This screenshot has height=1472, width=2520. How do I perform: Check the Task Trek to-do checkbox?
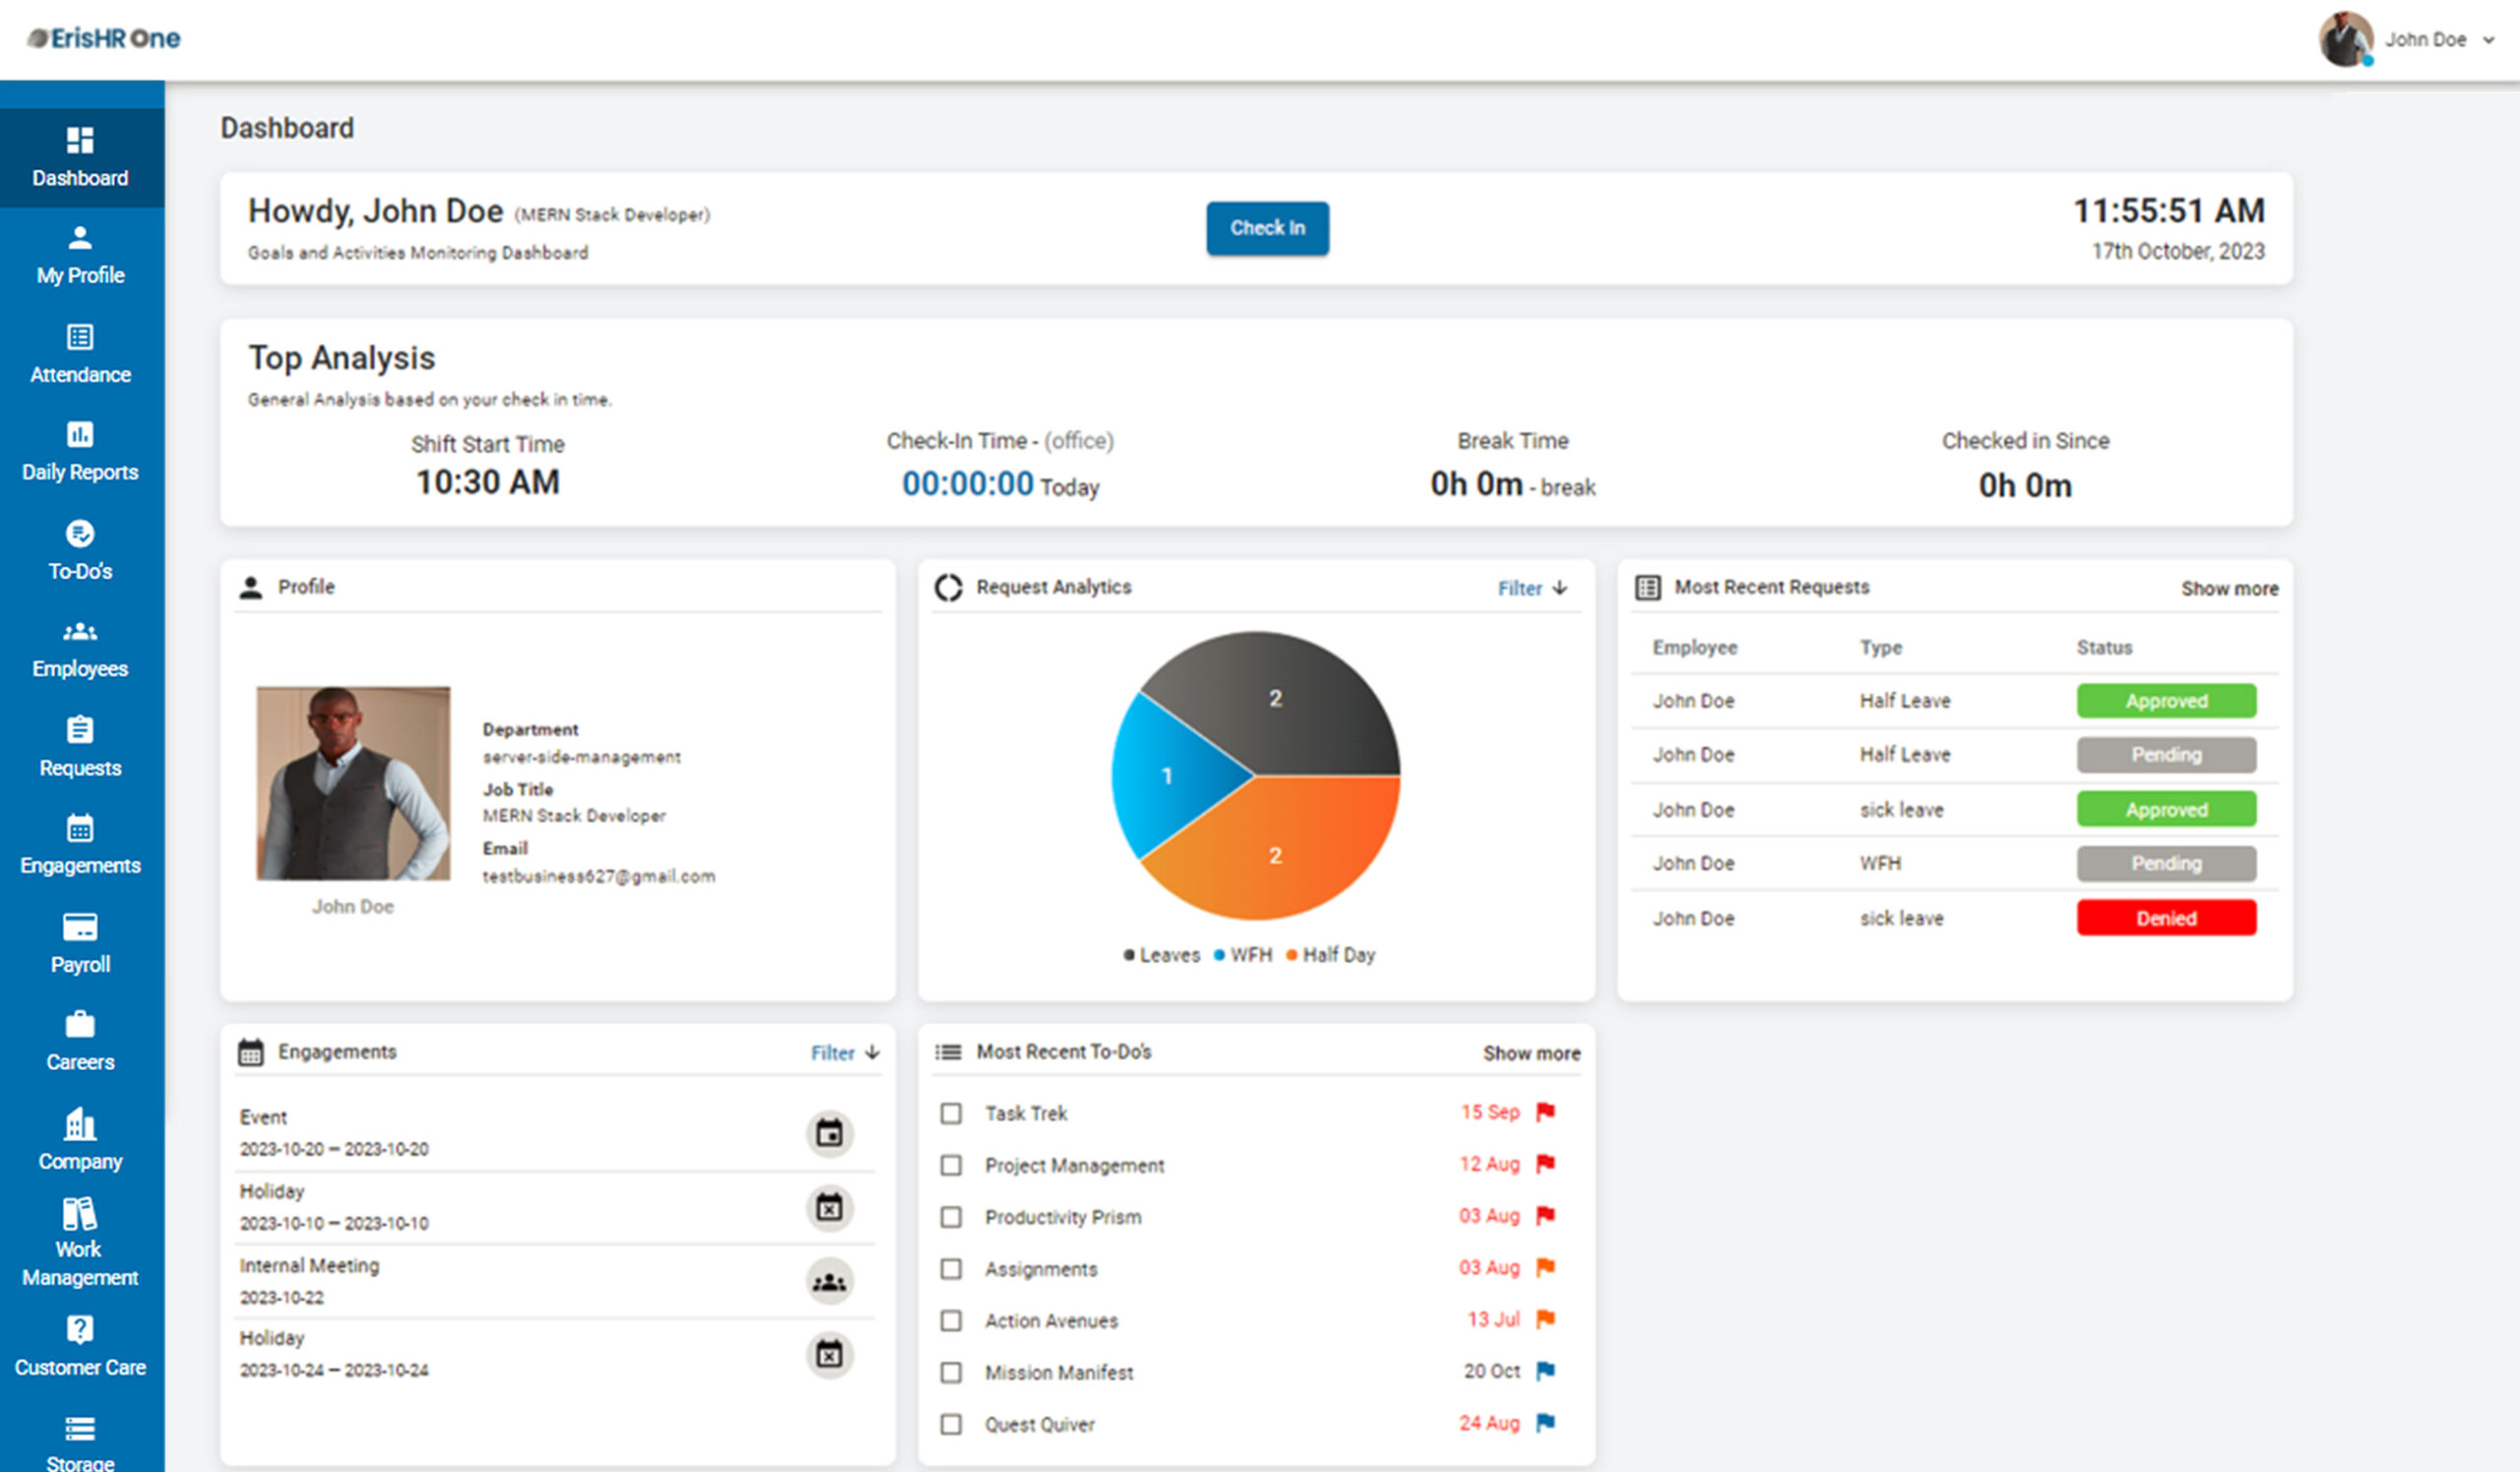(950, 1113)
